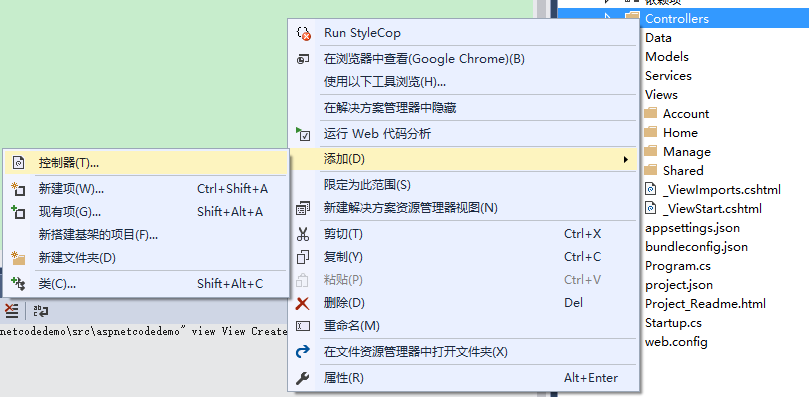This screenshot has height=397, width=809.
Task: Select 在解决方案管理器中隐藏
Action: [x=464, y=108]
